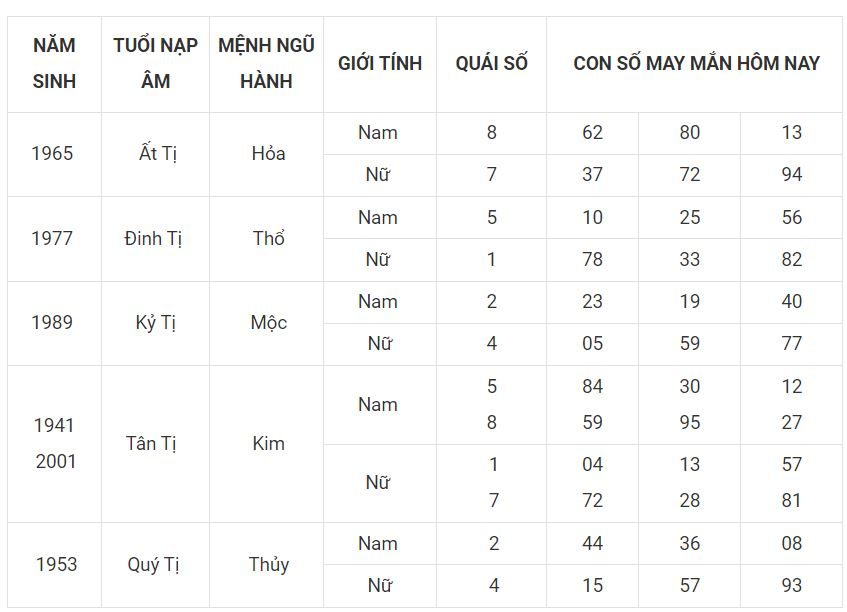Click the Mộc element cell
Screen dimensions: 847x612
coord(266,323)
